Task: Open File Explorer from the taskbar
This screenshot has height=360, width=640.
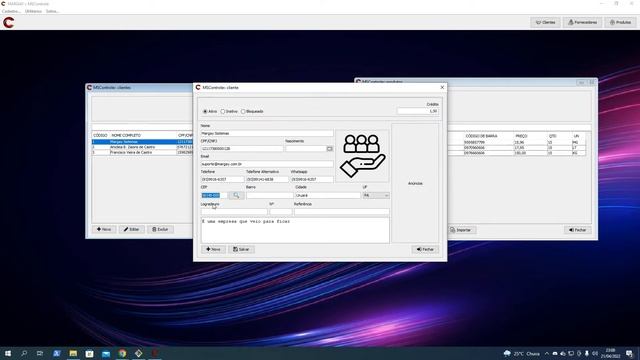Action: [x=73, y=353]
